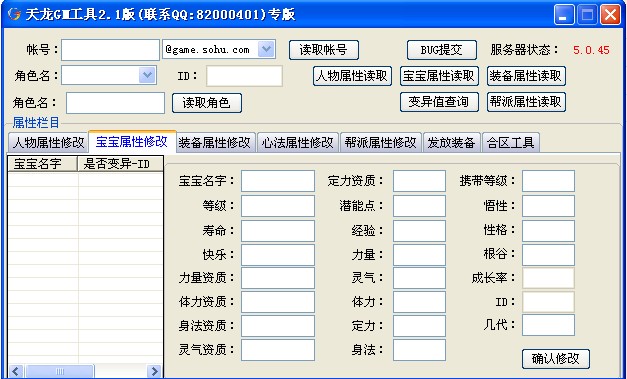
Task: Click 变异值查询 button
Action: point(439,102)
